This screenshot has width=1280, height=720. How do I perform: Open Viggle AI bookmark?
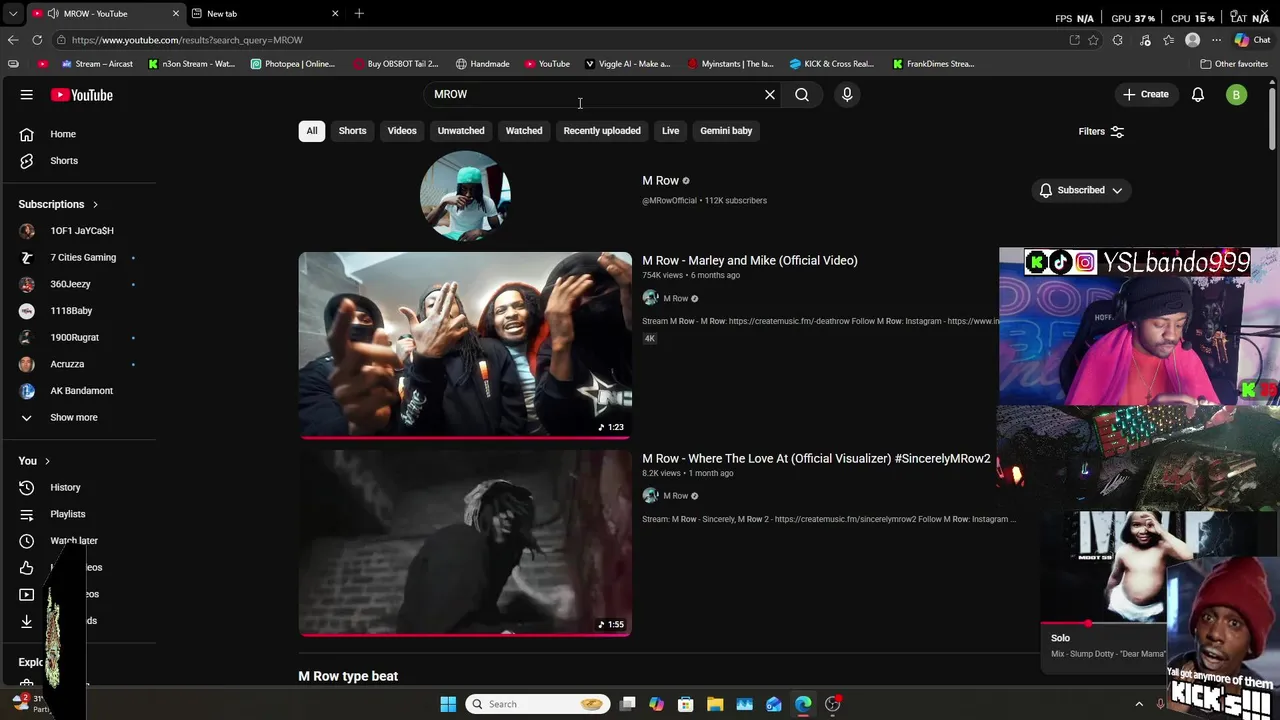click(x=627, y=64)
